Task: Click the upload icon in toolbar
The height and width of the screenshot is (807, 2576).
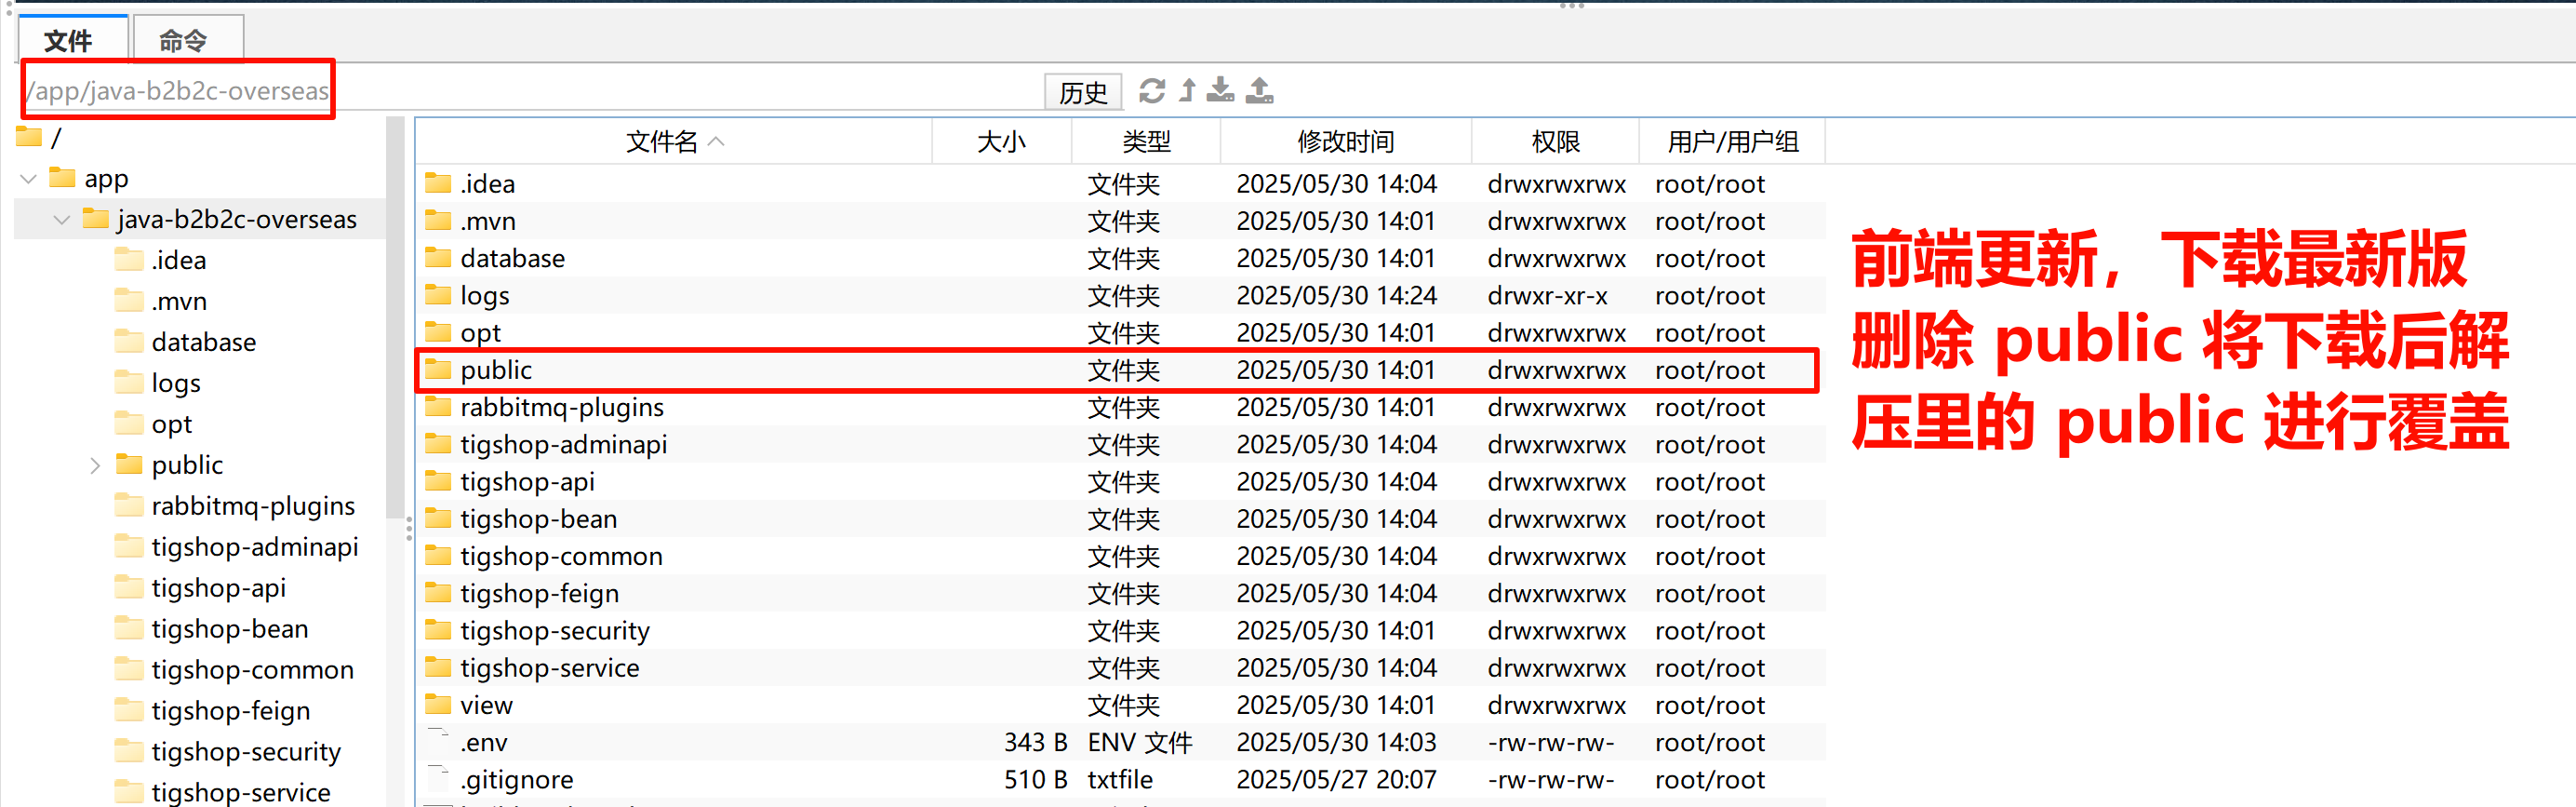Action: coord(1260,91)
